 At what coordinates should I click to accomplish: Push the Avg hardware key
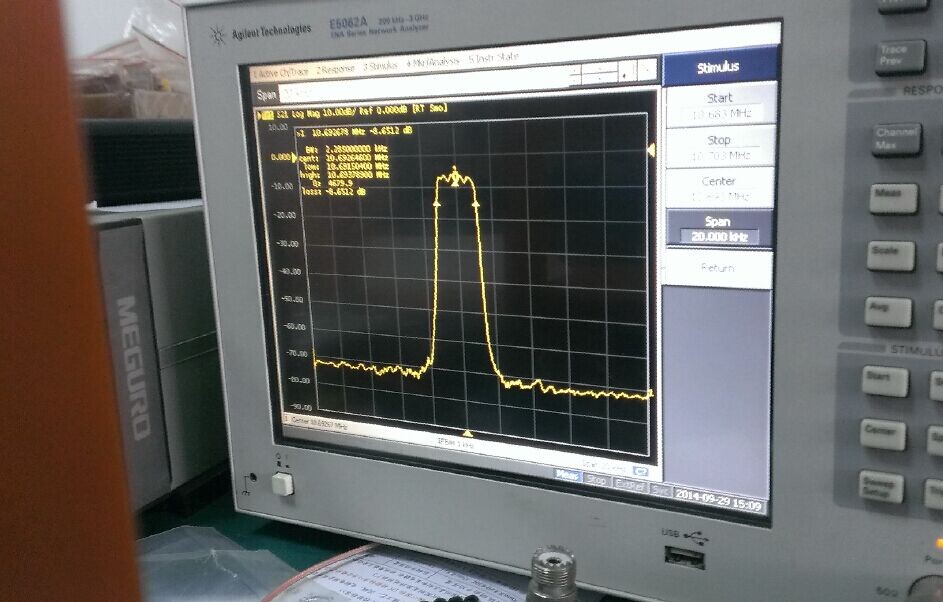[x=888, y=312]
